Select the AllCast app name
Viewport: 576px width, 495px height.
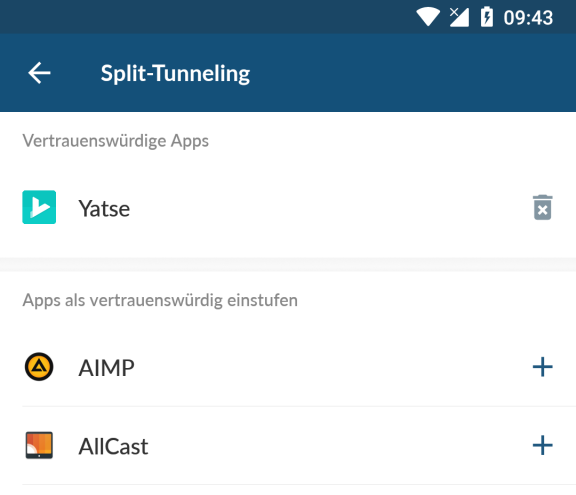coord(114,447)
